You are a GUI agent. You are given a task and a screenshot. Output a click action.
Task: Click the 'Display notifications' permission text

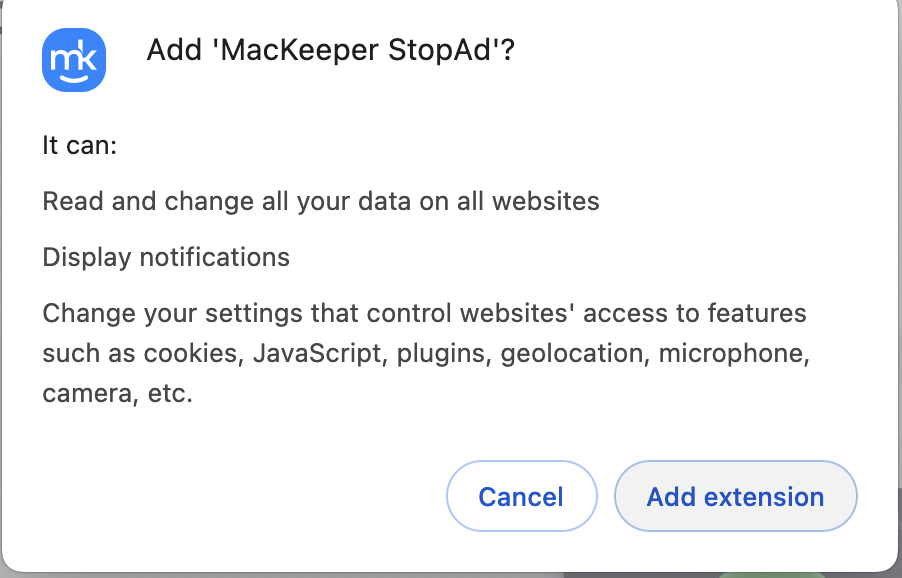[165, 257]
